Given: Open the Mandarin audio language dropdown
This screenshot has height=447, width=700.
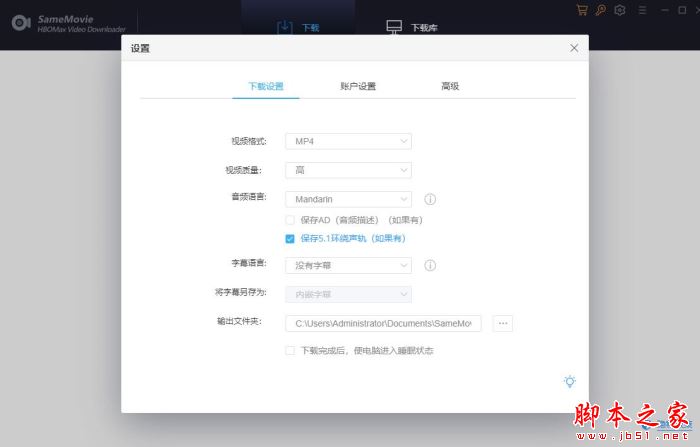Looking at the screenshot, I should point(348,199).
